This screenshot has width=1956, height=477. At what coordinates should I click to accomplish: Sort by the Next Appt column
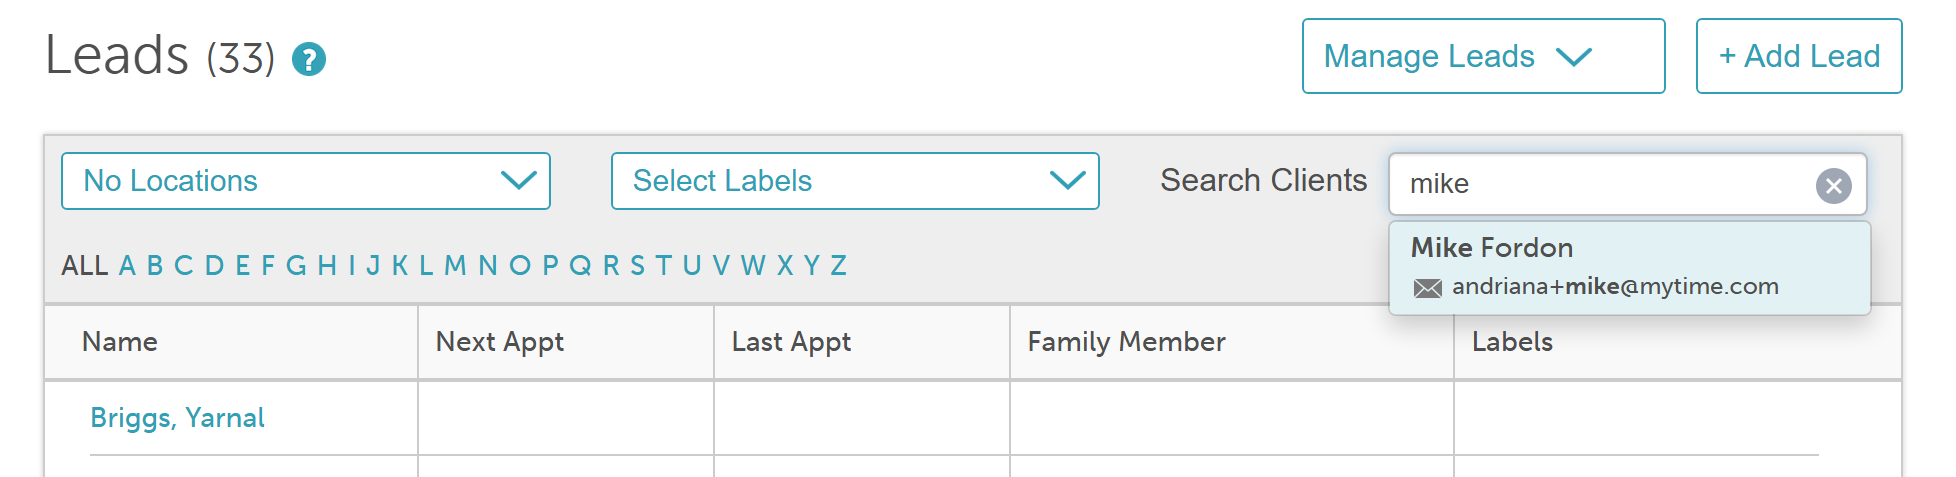coord(499,342)
